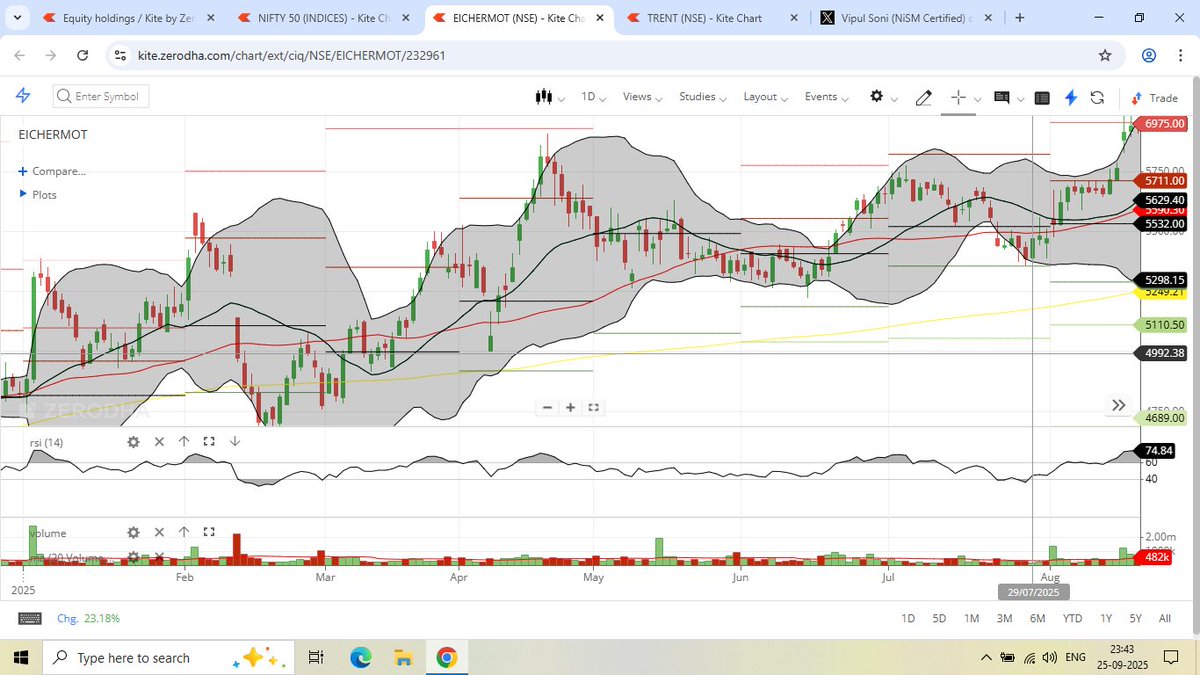Open Microsoft Edge from taskbar
The image size is (1200, 675).
360,657
